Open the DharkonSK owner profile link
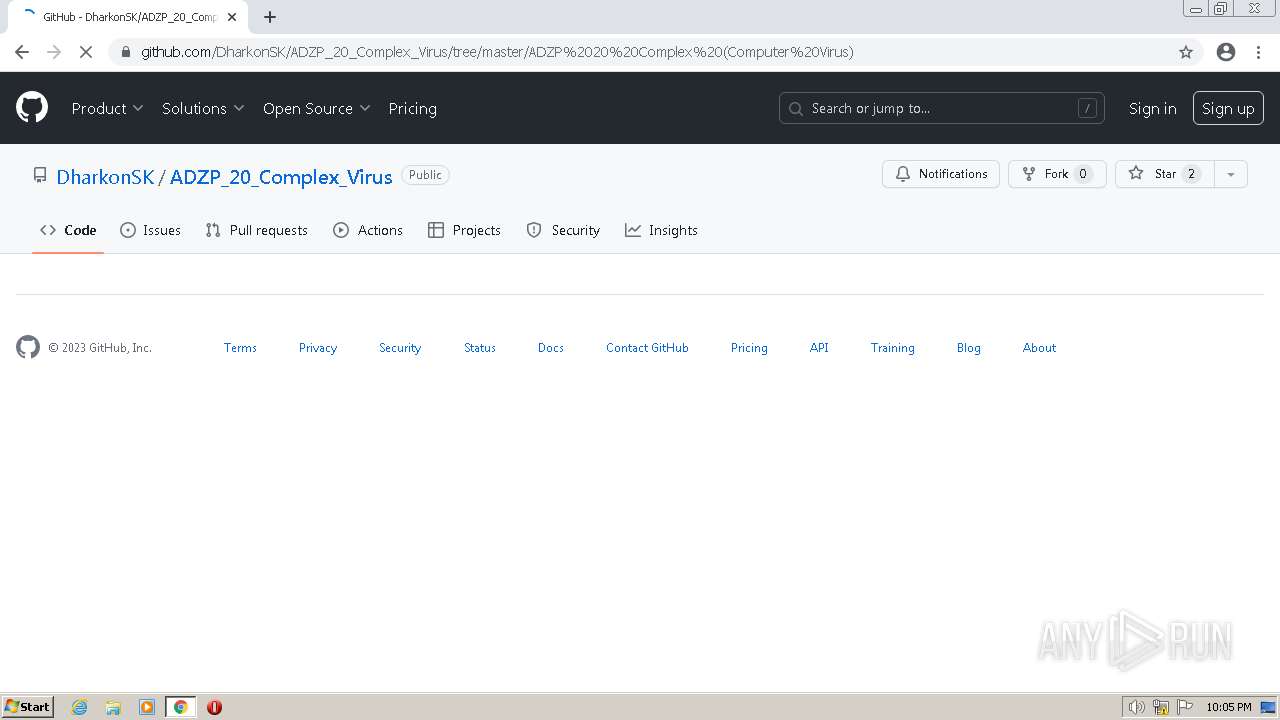Screen dimensions: 1280x720 [x=105, y=177]
